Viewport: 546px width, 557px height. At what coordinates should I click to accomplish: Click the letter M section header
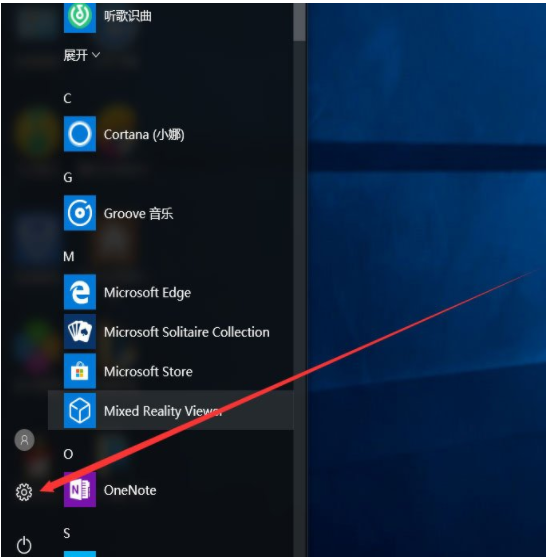(x=69, y=256)
